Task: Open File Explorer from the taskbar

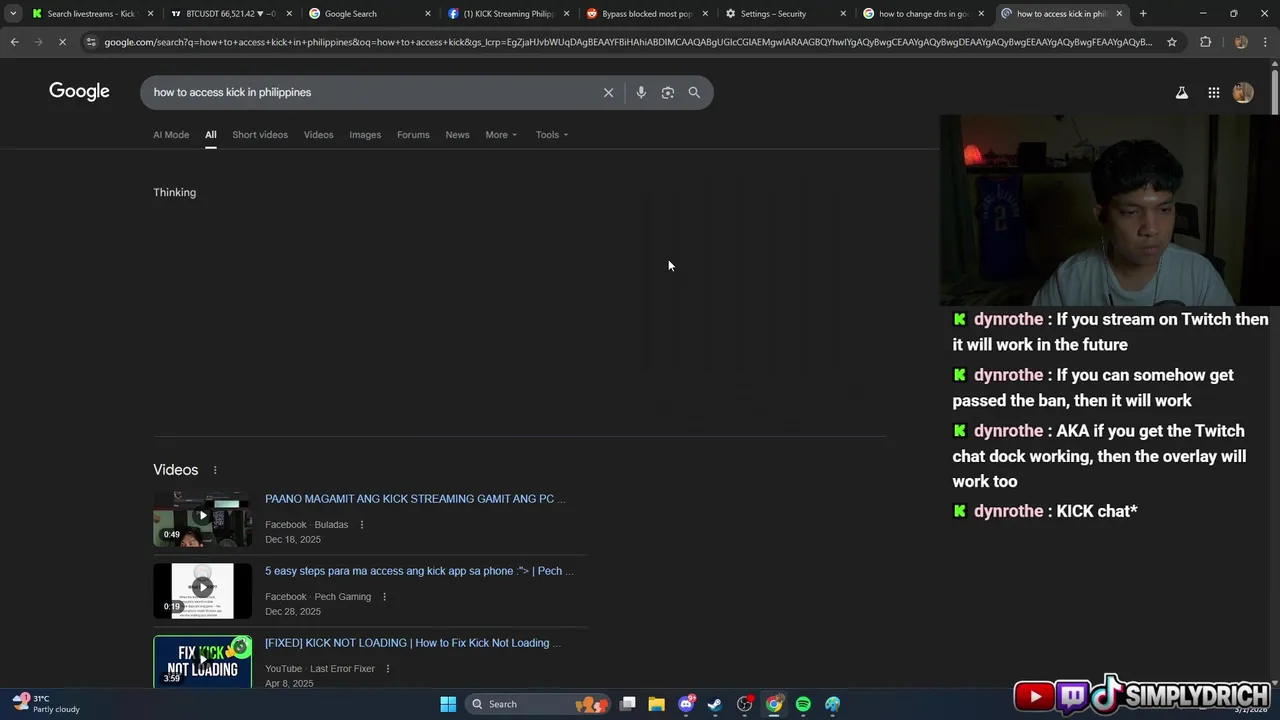Action: 656,704
